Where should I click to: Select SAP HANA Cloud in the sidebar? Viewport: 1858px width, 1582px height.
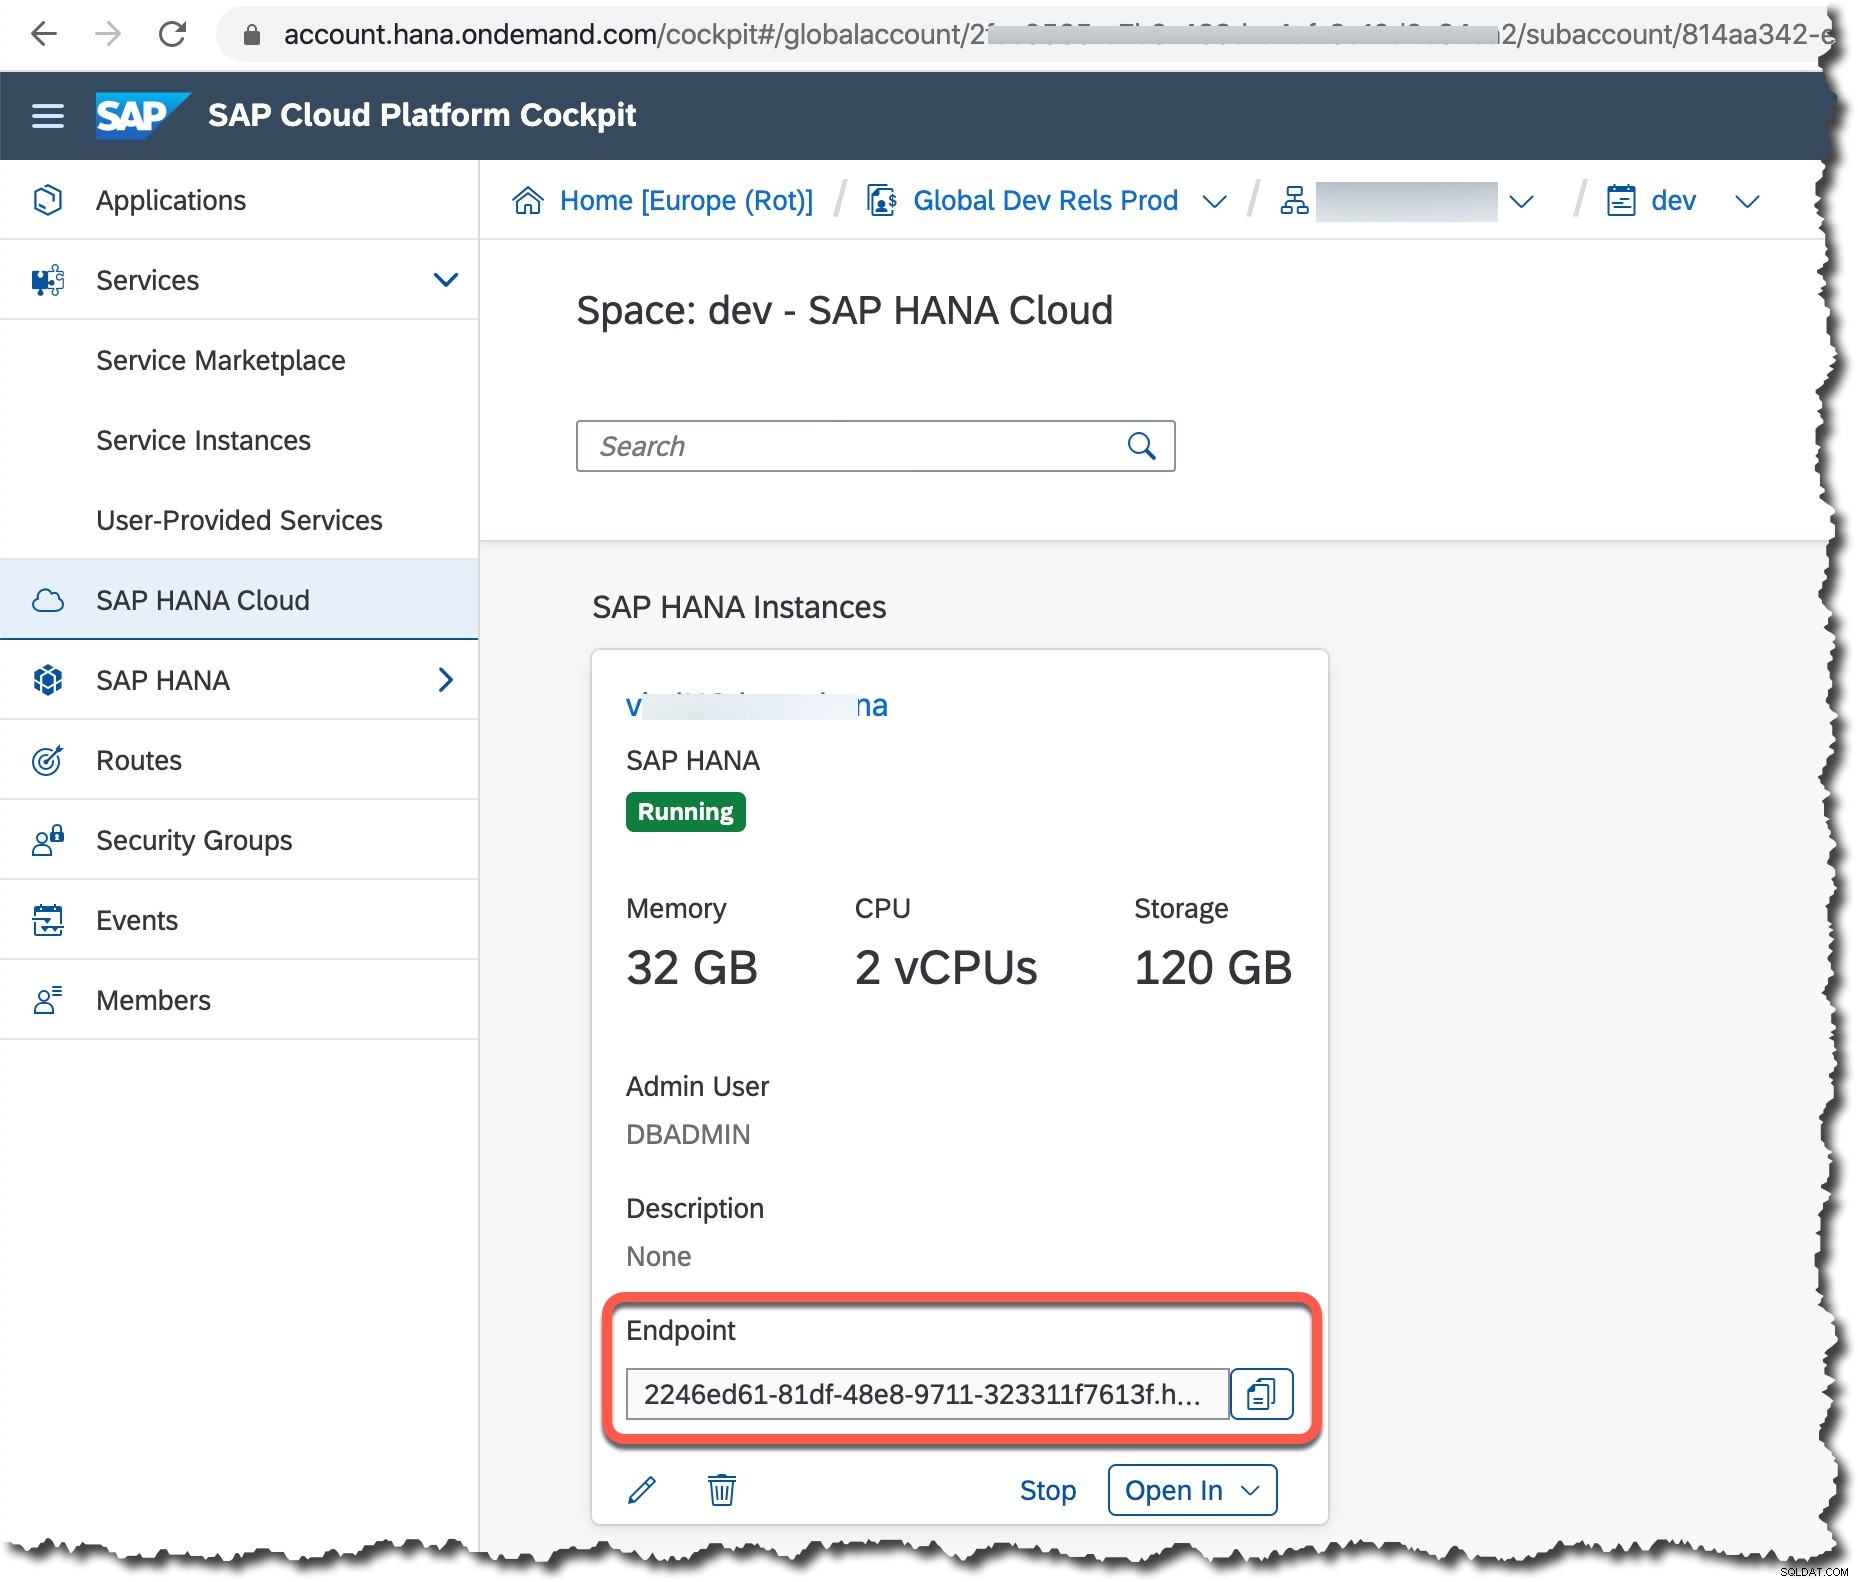(239, 600)
